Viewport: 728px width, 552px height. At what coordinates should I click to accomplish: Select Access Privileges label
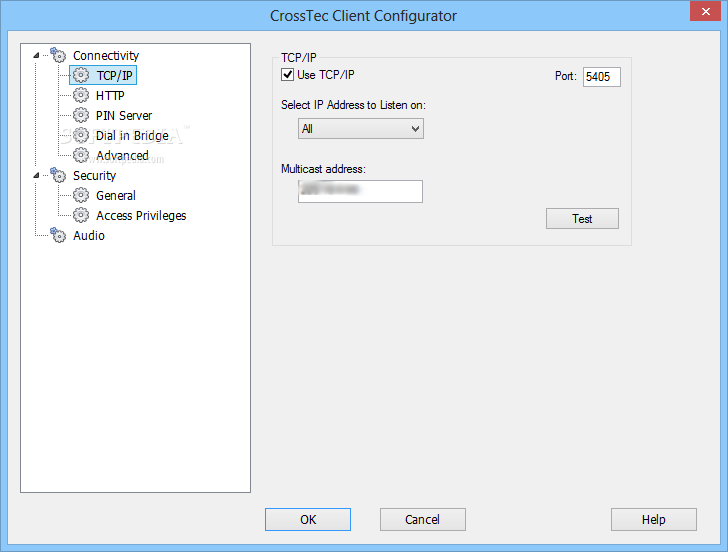pyautogui.click(x=141, y=215)
